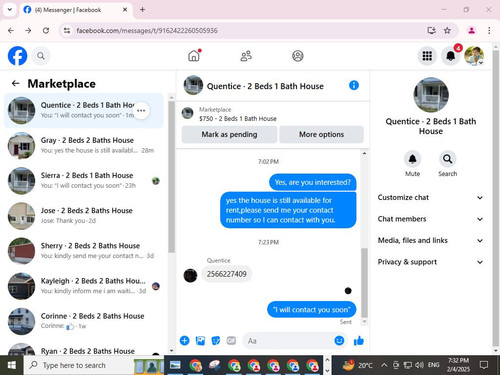Click Mark as pending button
This screenshot has height=375, width=500.
(229, 134)
